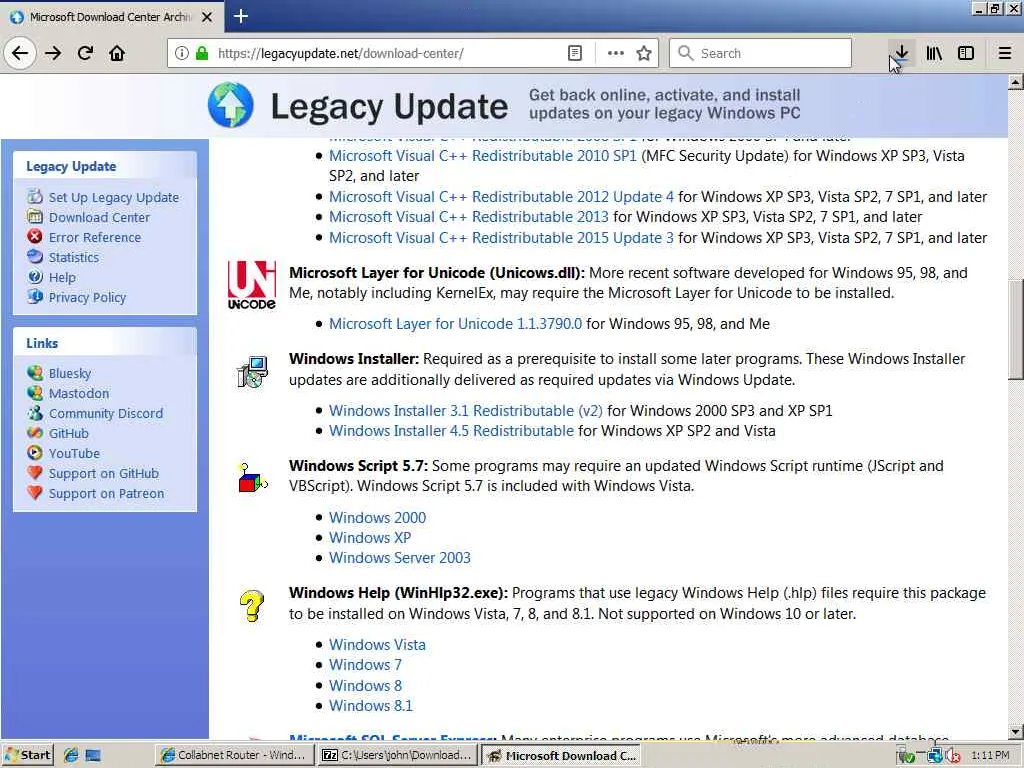This screenshot has width=1024, height=768.
Task: Open Windows Script 5.7 for Windows 2000
Action: (x=377, y=517)
